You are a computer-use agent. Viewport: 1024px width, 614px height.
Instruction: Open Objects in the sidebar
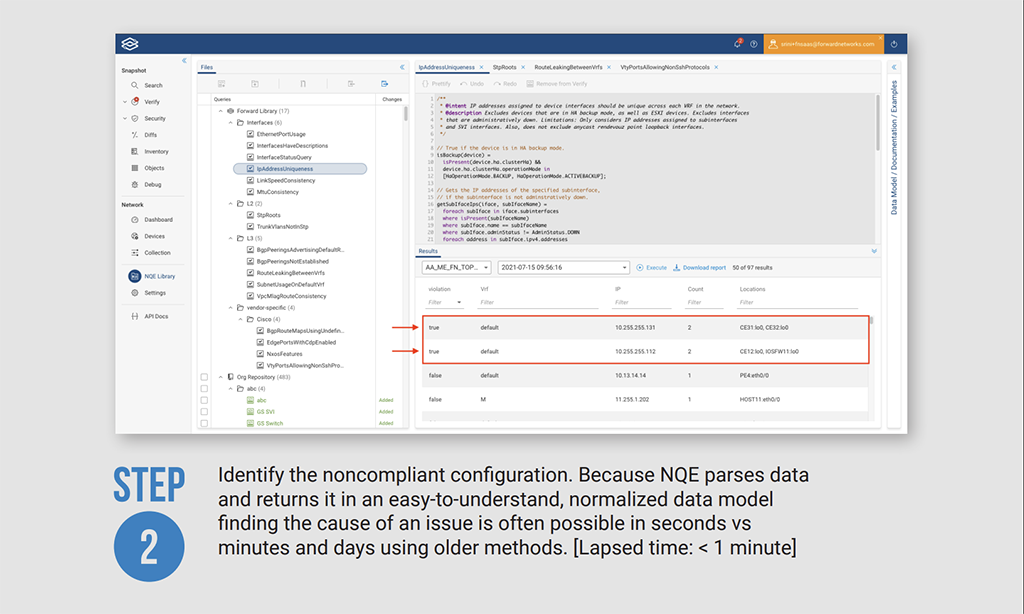[x=148, y=168]
